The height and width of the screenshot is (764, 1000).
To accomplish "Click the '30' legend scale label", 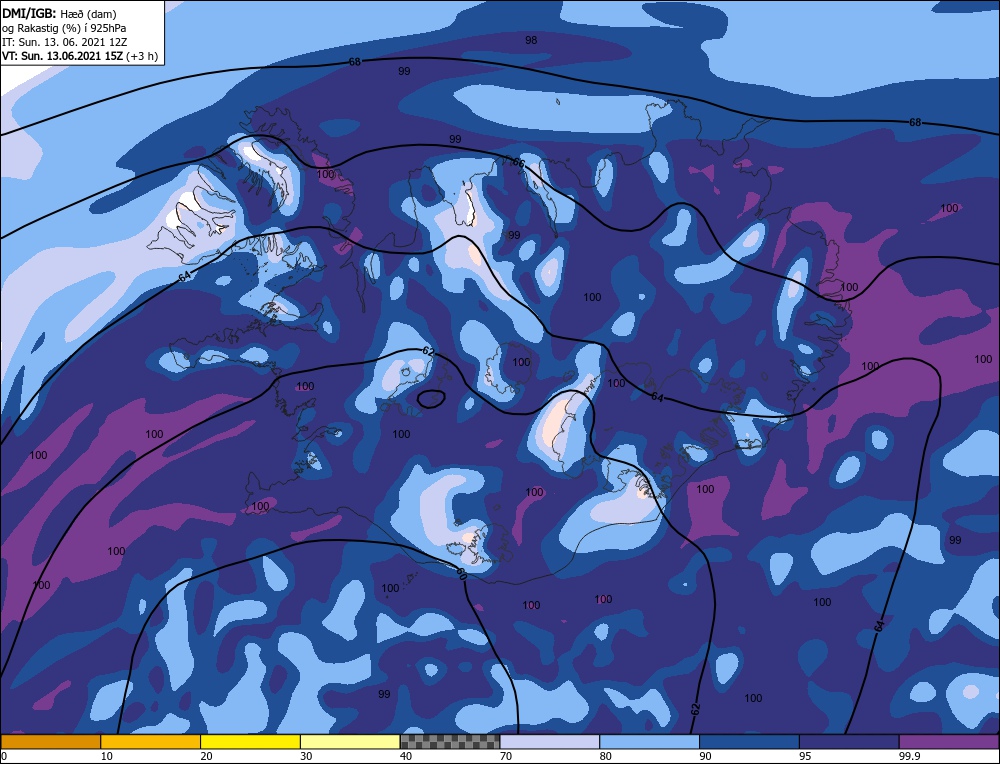I will 306,756.
